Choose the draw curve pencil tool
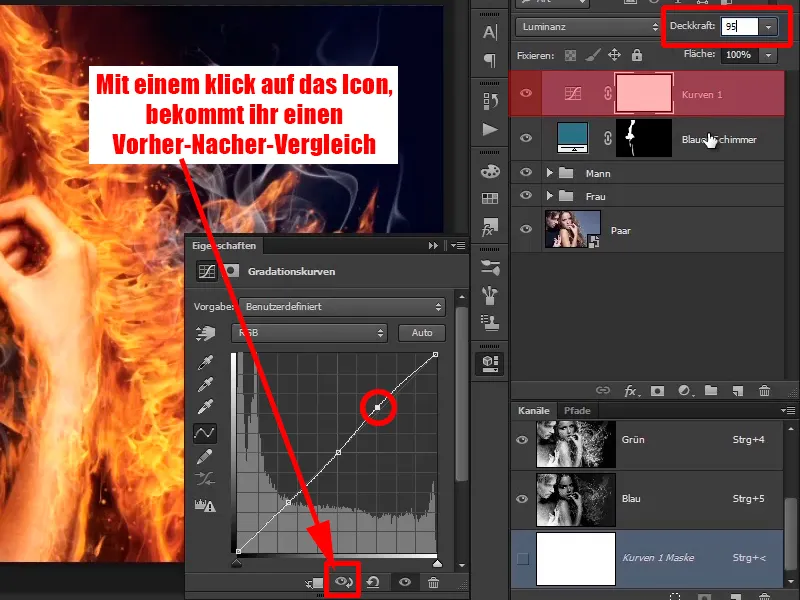 (x=205, y=456)
